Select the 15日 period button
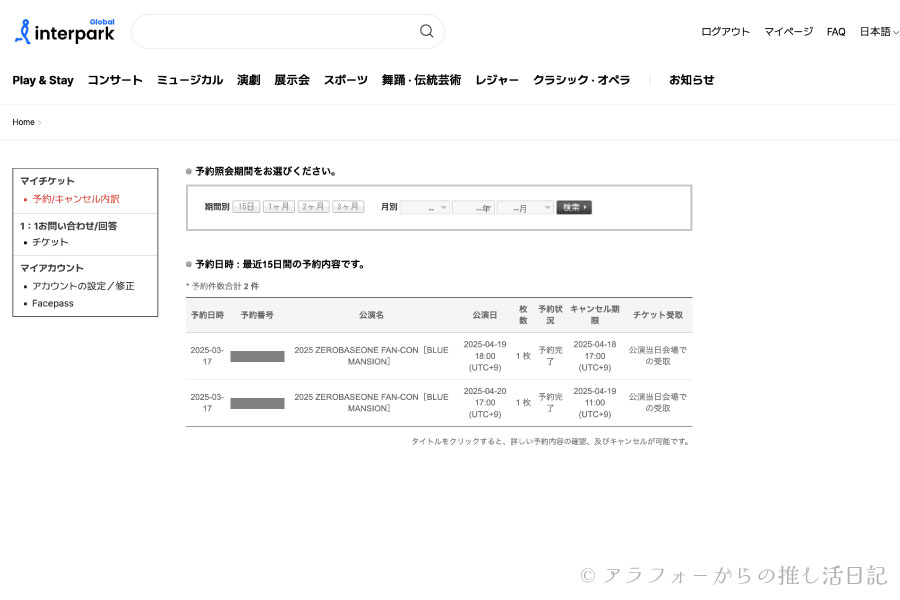This screenshot has width=900, height=600. (x=246, y=207)
